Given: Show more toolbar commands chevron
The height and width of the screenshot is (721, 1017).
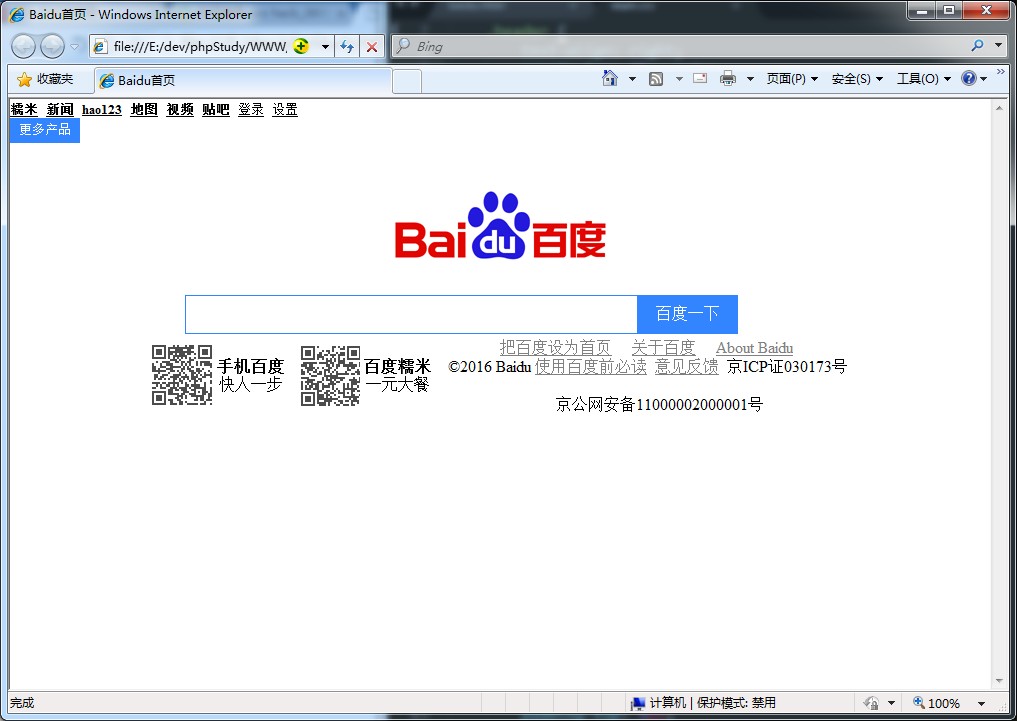Looking at the screenshot, I should pyautogui.click(x=1001, y=71).
